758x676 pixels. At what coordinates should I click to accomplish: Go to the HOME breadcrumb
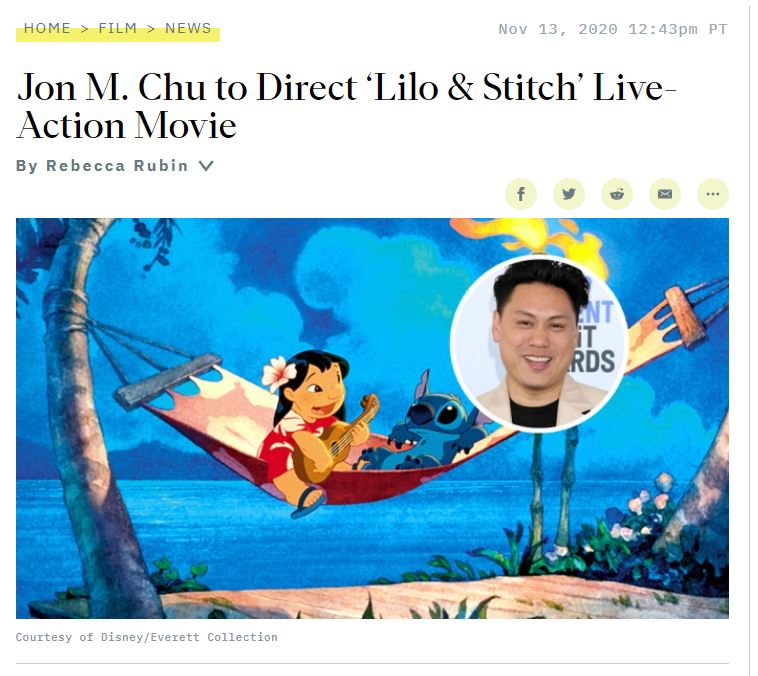(x=47, y=29)
